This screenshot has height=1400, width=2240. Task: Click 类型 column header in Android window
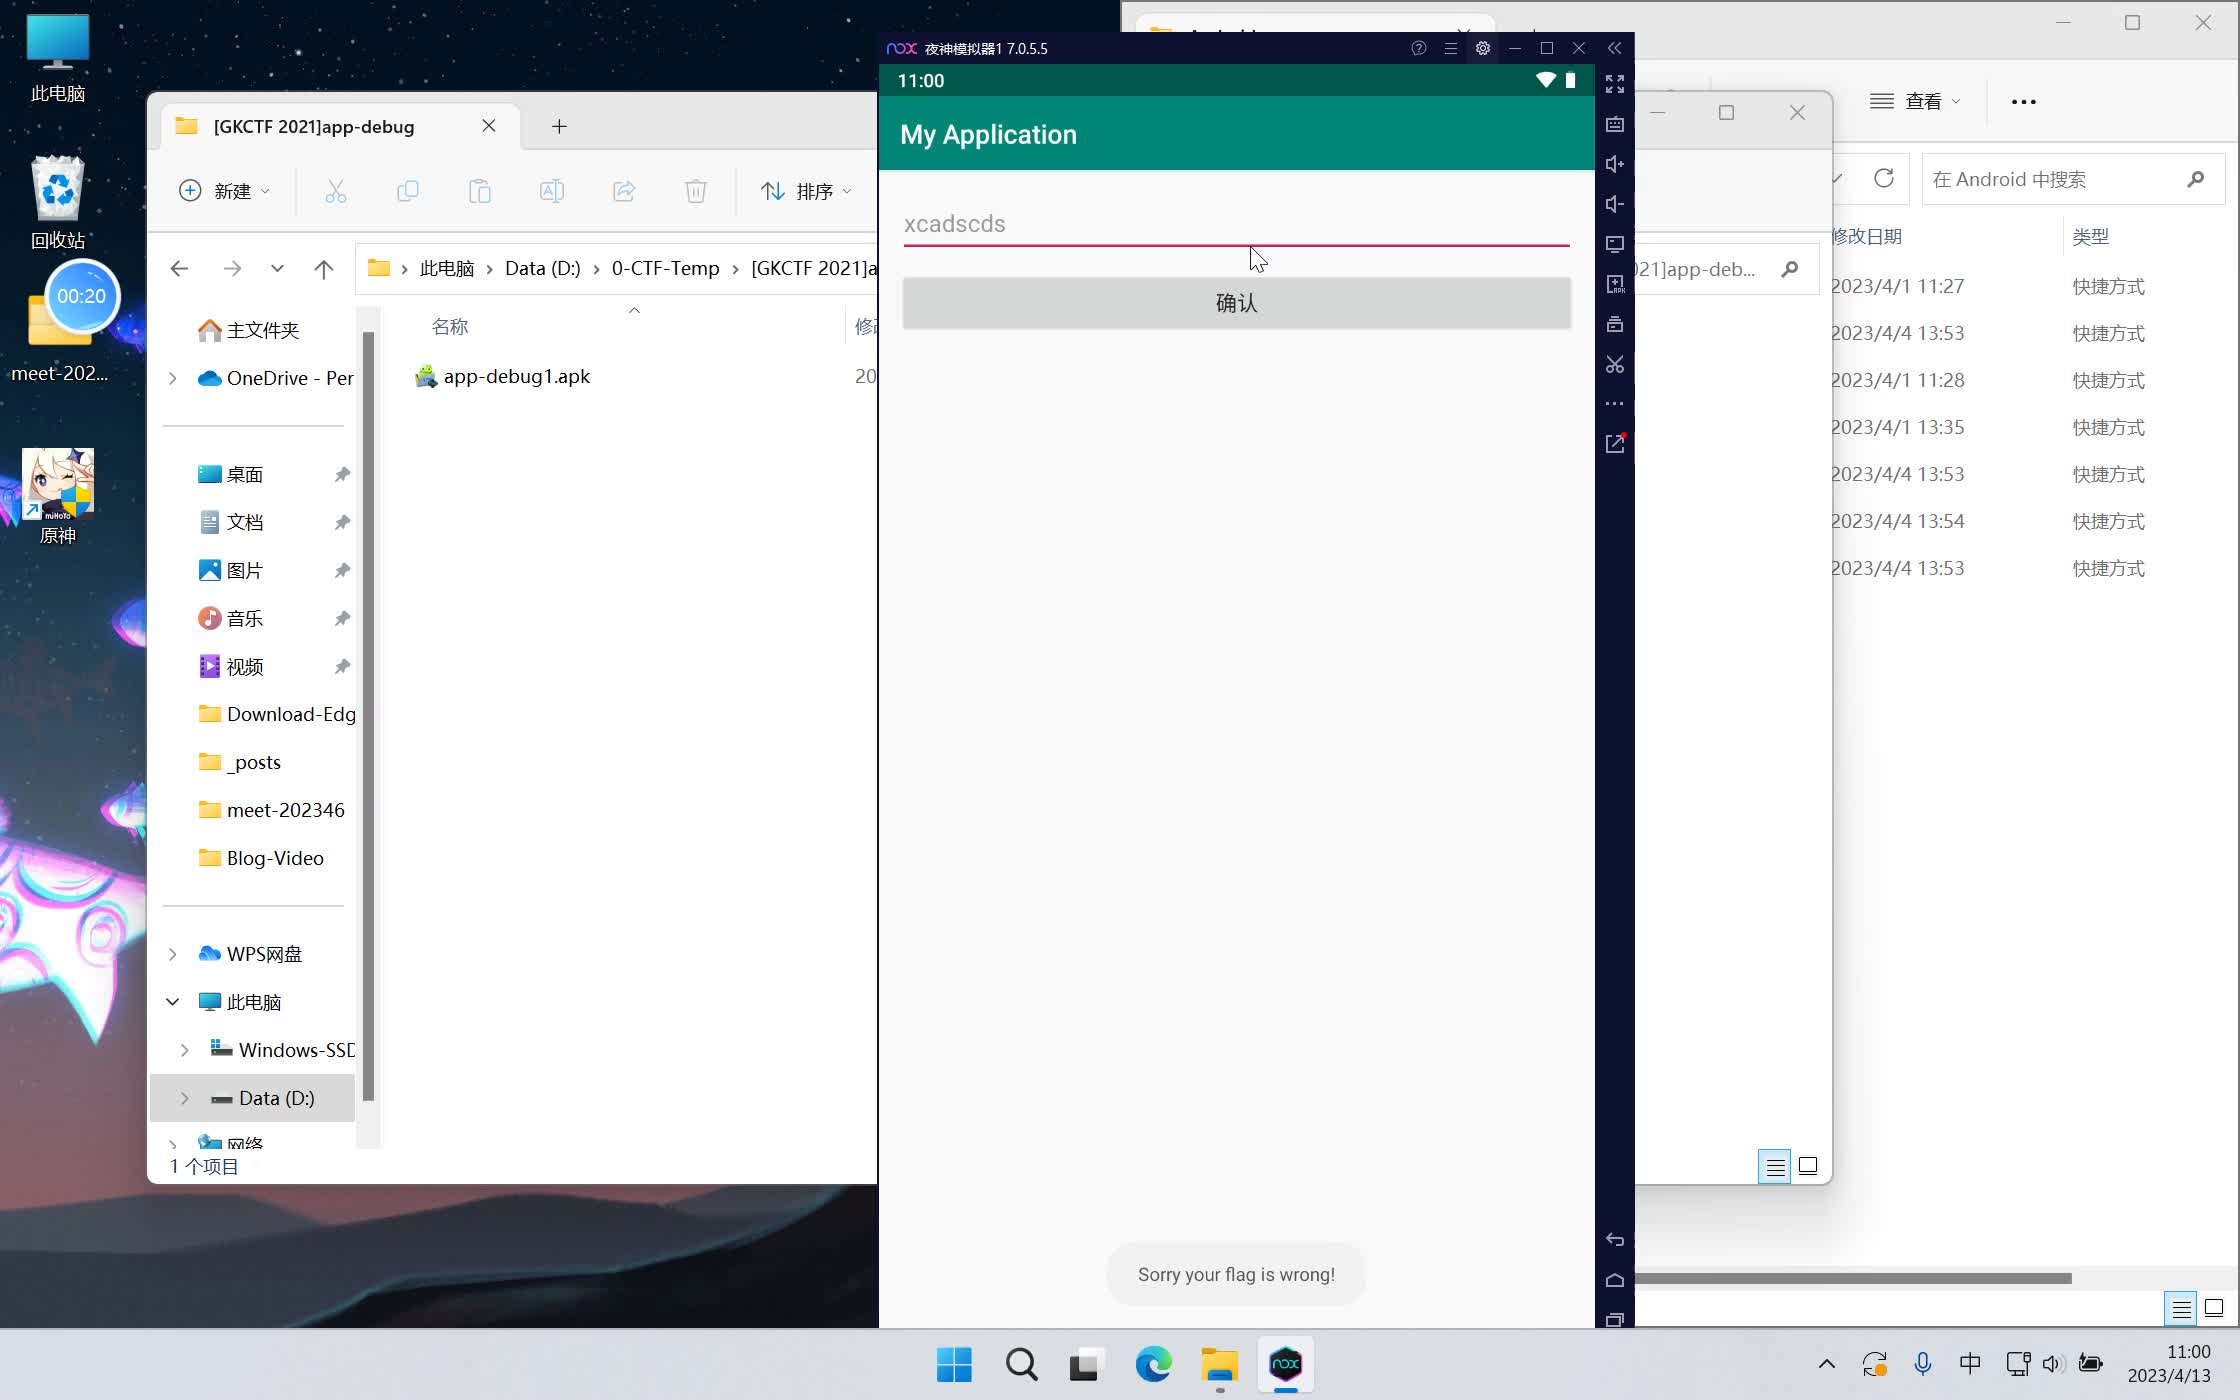[x=2091, y=237]
